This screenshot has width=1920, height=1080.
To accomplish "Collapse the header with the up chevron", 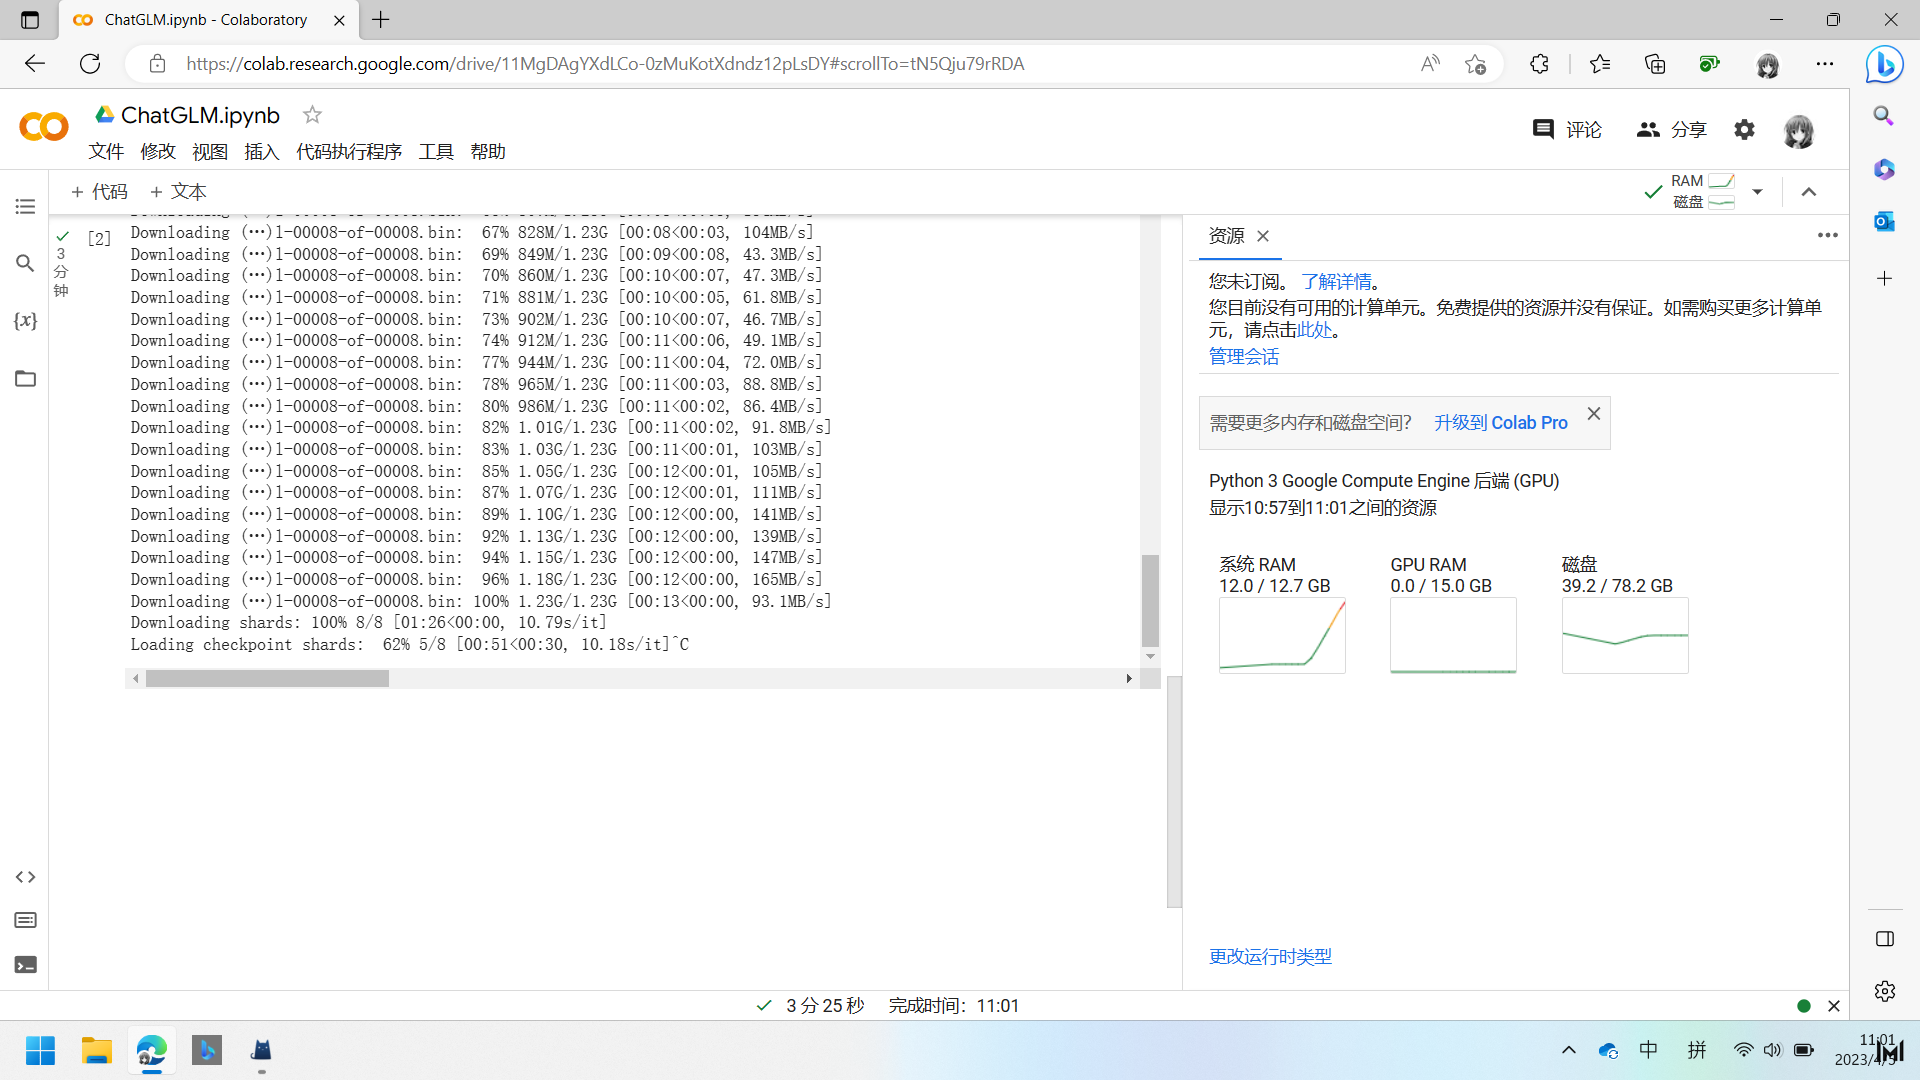I will point(1808,192).
